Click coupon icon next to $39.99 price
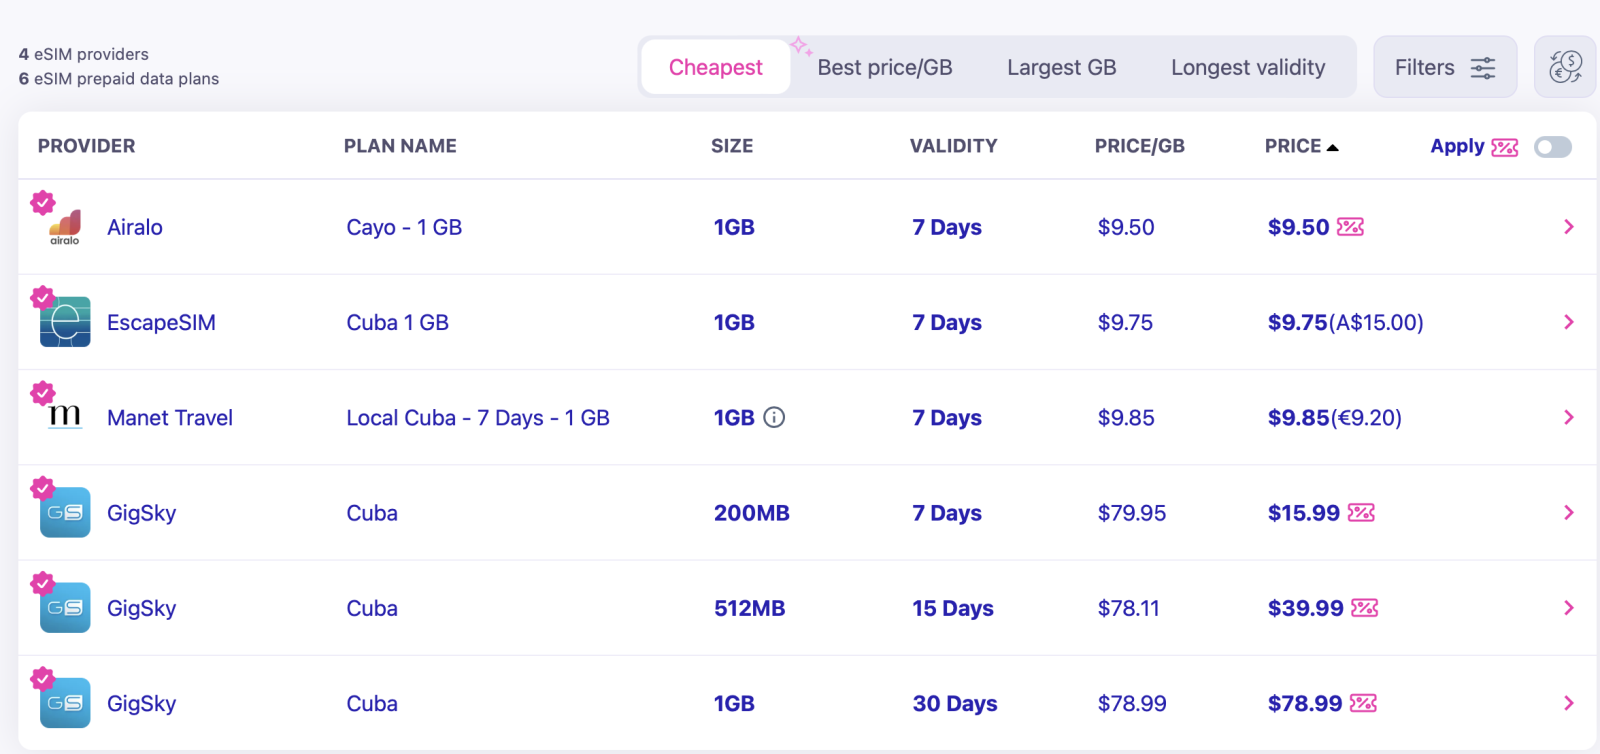 tap(1364, 608)
